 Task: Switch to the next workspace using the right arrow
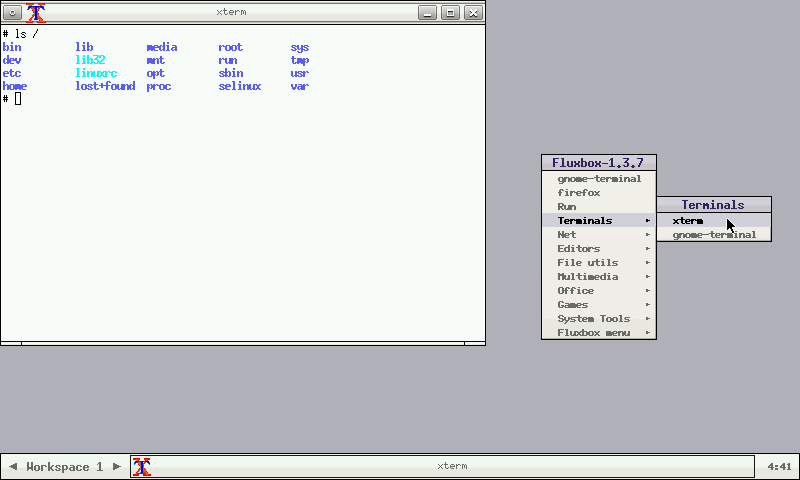[117, 466]
